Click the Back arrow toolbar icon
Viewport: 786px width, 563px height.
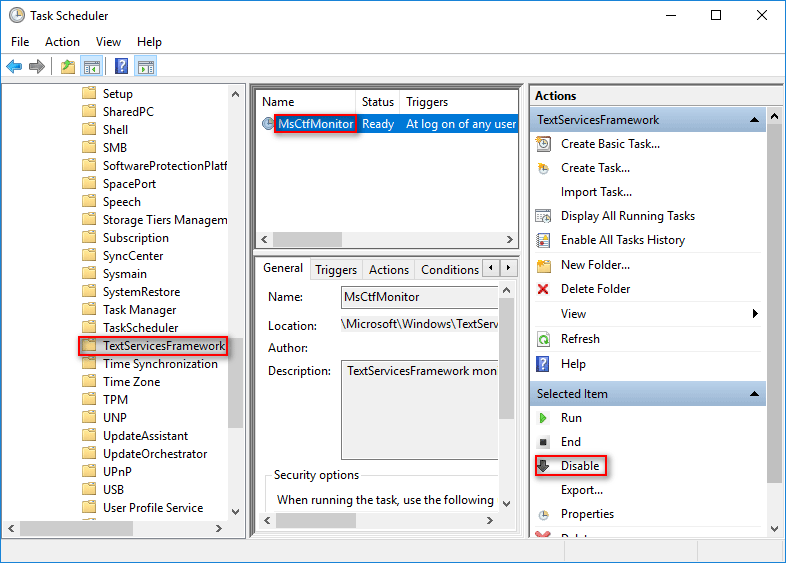14,66
